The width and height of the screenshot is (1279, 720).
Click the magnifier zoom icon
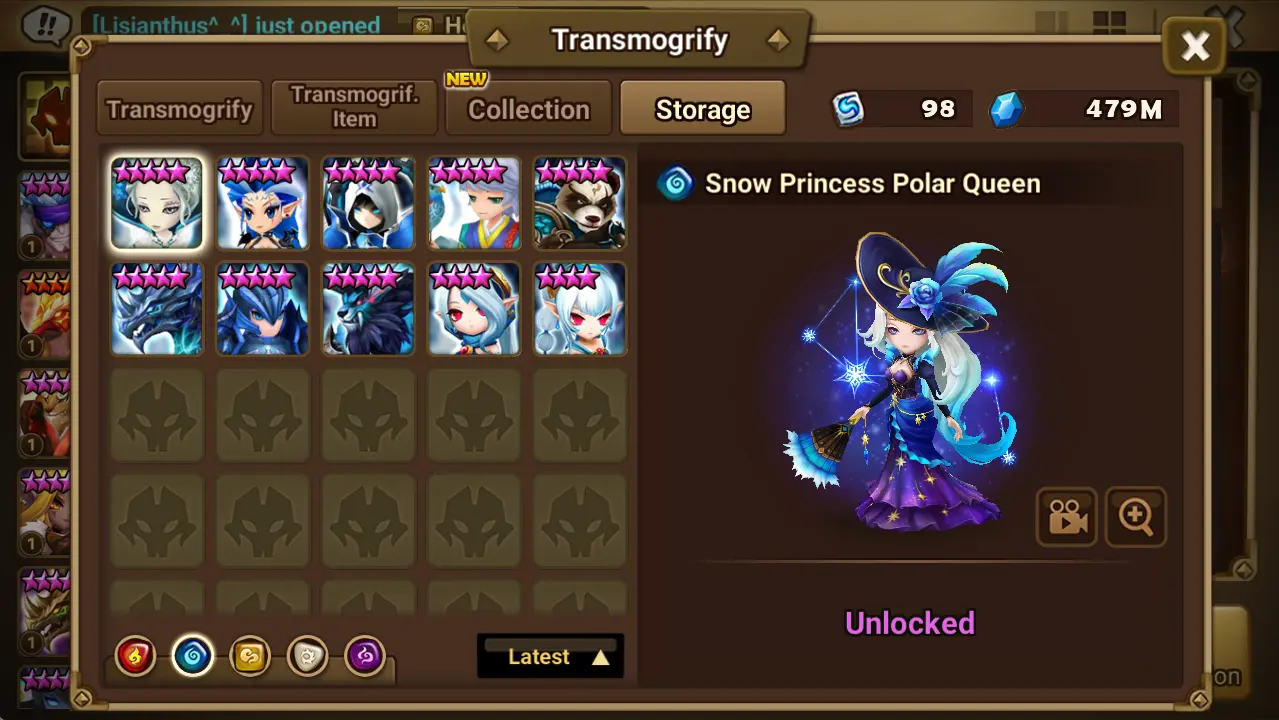1136,516
